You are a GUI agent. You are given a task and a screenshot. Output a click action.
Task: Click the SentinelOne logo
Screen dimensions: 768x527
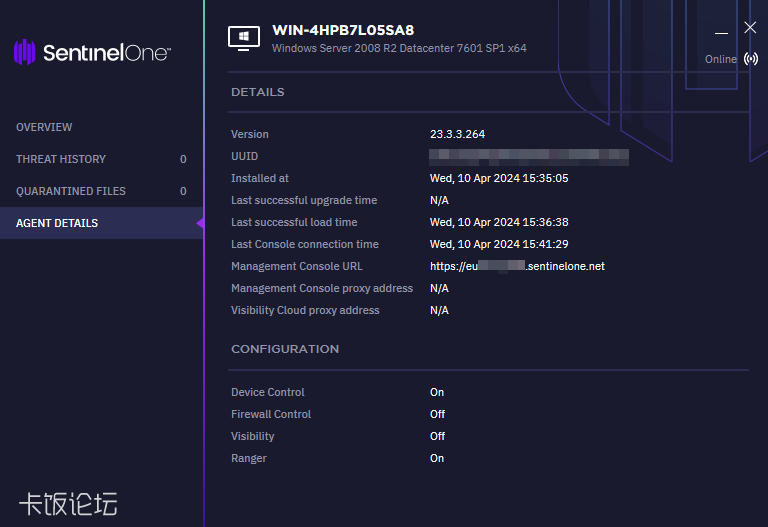tap(92, 53)
